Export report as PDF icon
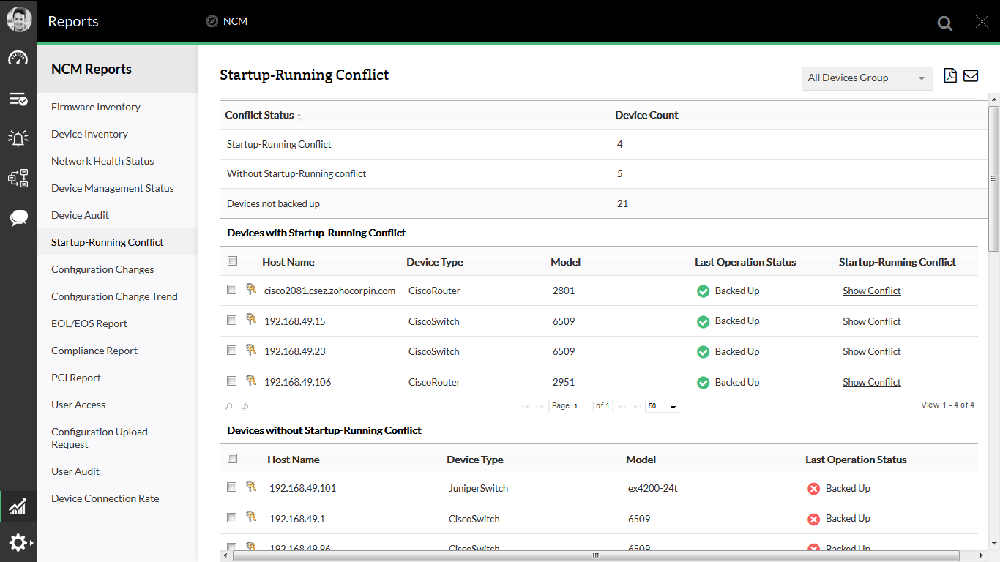1000x562 pixels. click(x=950, y=76)
